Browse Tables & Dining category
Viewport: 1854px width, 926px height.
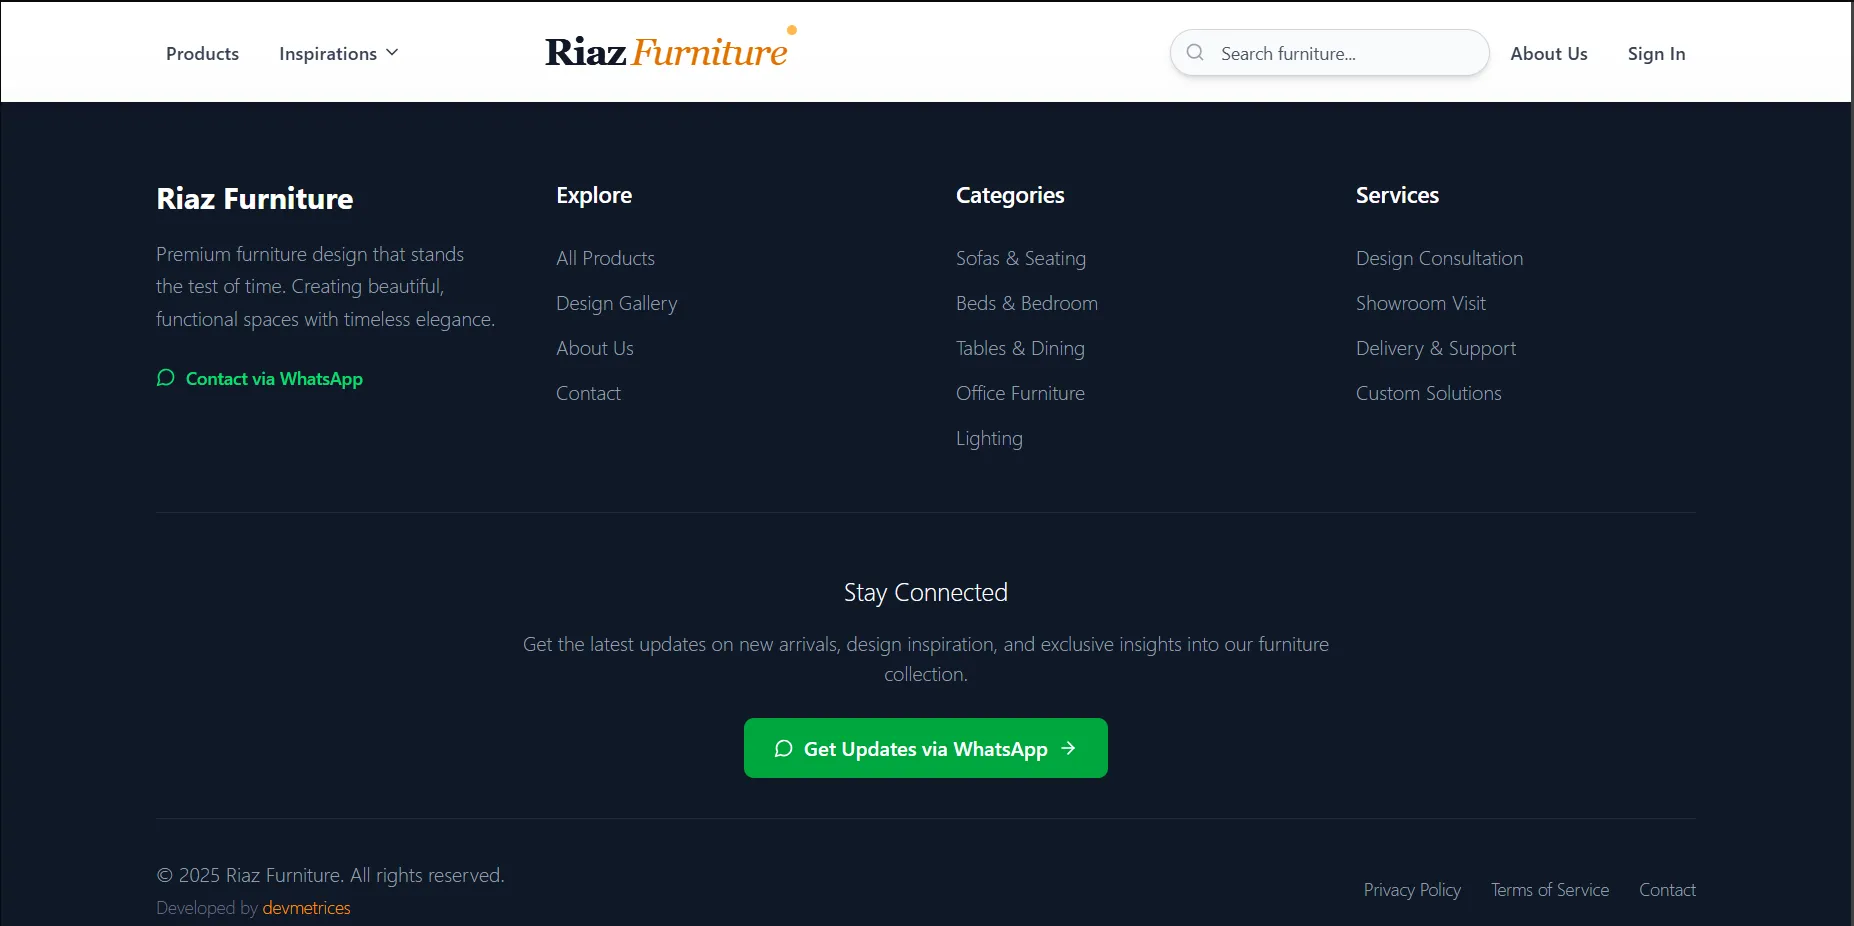coord(1020,348)
